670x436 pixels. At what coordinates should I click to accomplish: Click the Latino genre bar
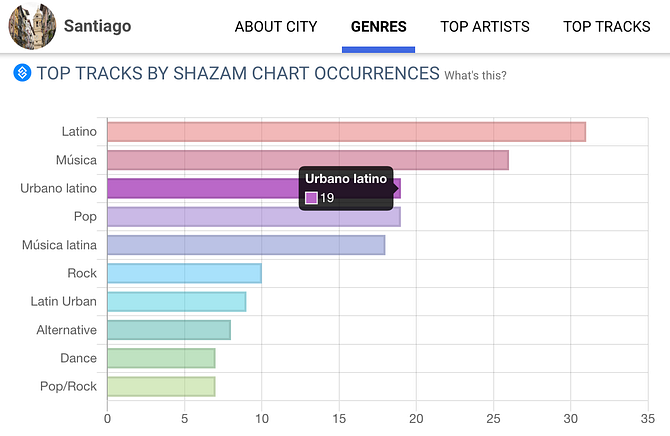pos(346,132)
